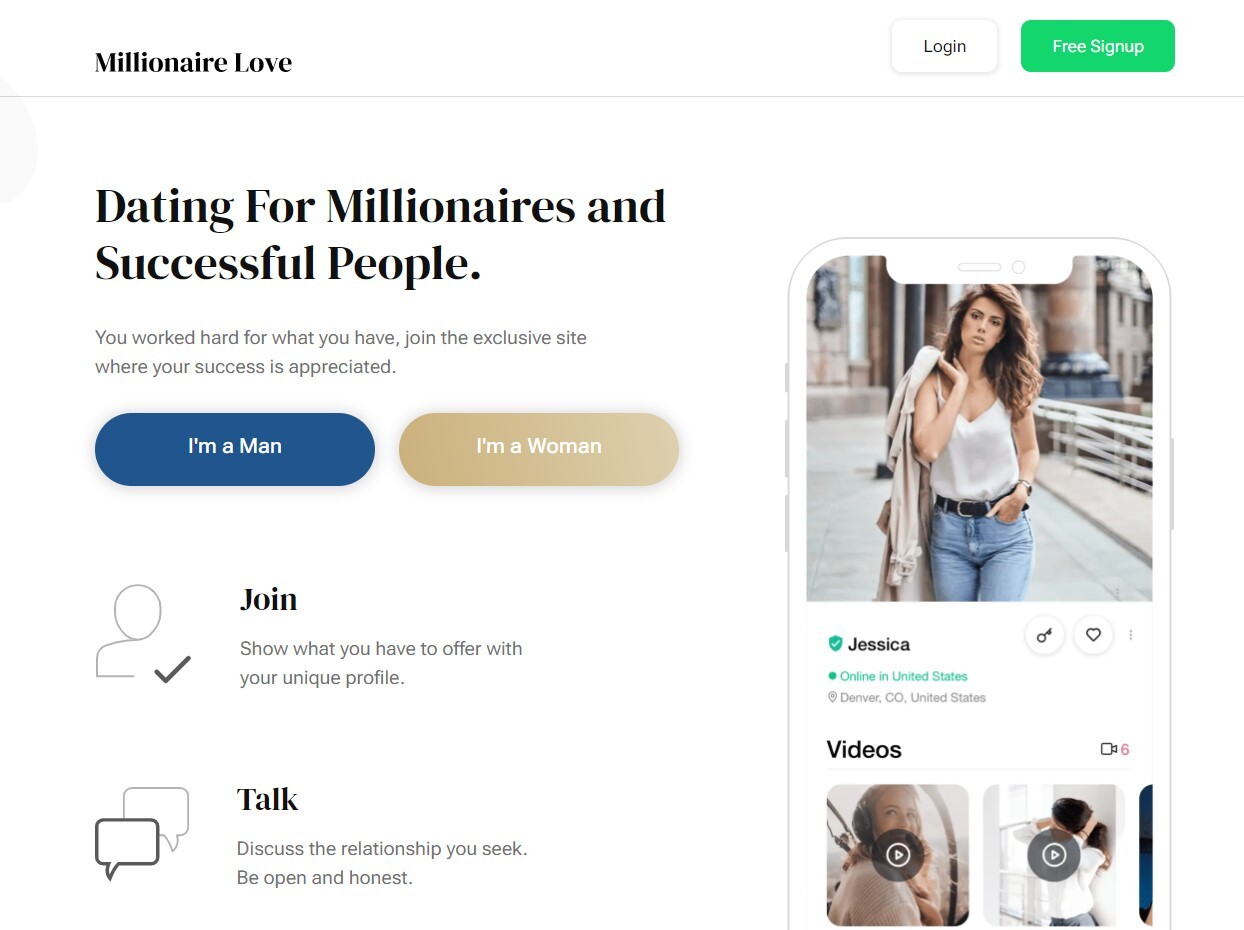Play the second video with couple hugging
1244x930 pixels.
[1053, 855]
